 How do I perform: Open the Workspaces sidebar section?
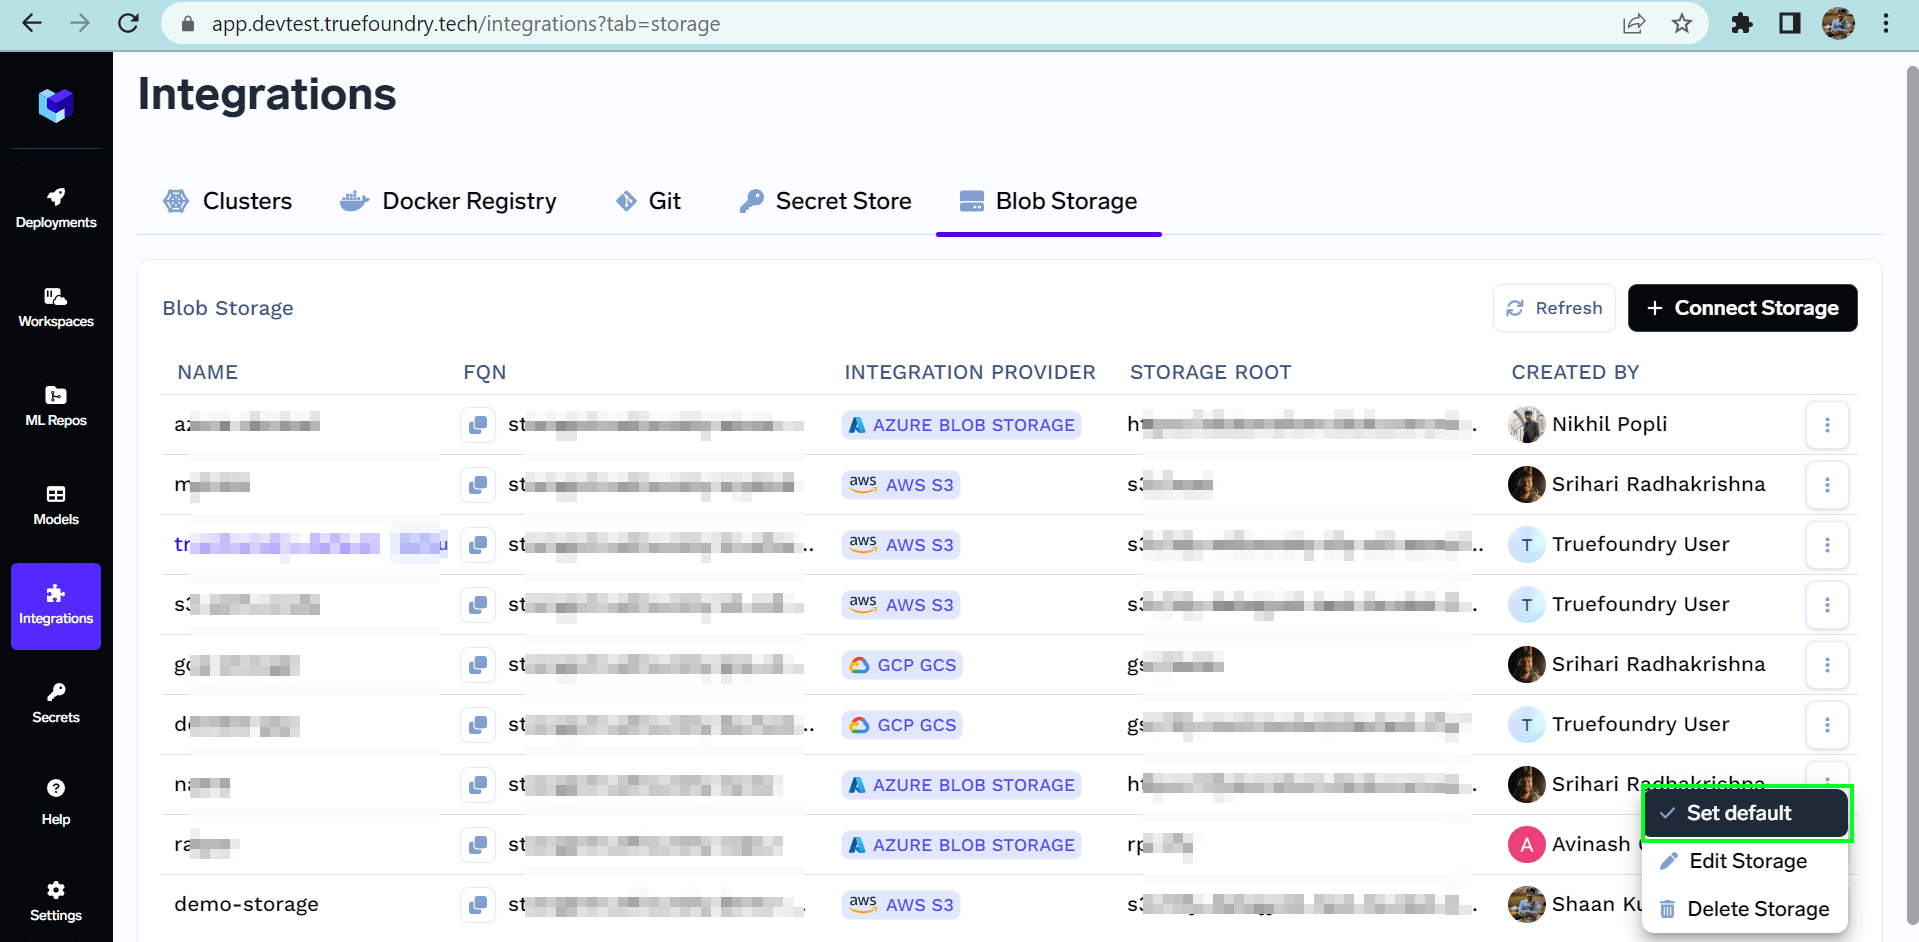56,307
